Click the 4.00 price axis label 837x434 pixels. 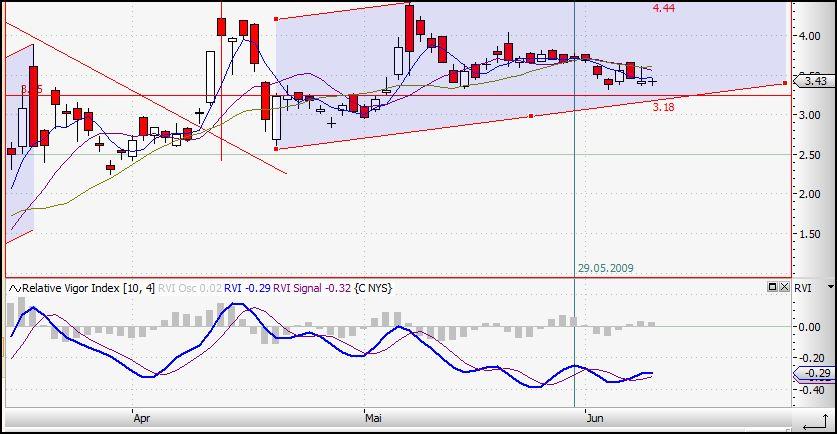click(810, 36)
